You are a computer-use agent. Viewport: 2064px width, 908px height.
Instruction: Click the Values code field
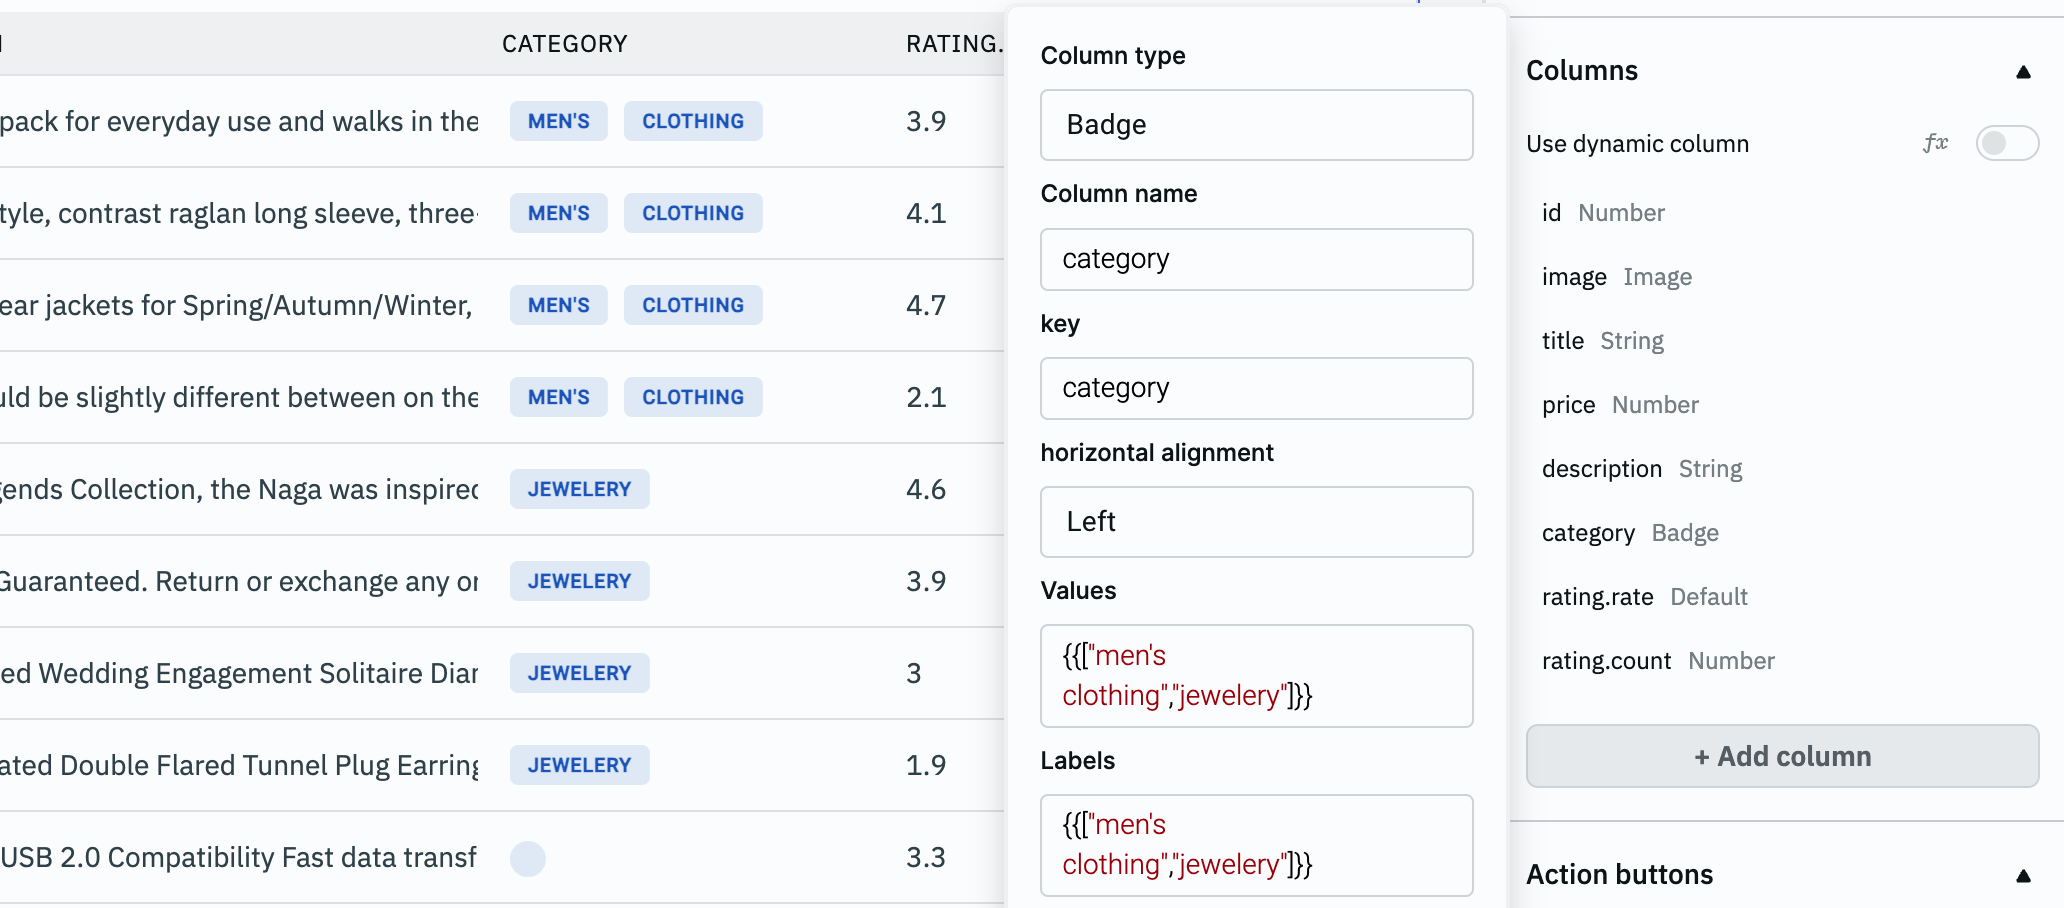[1256, 676]
